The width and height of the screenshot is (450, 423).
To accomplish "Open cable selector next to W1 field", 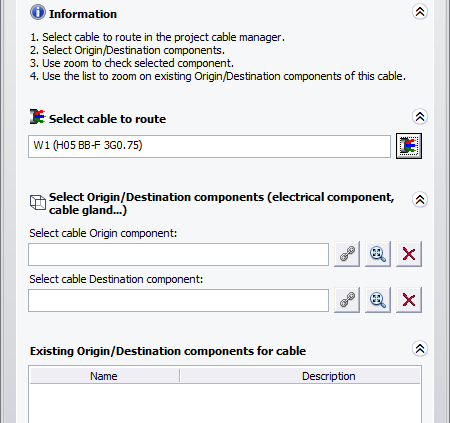I will pyautogui.click(x=409, y=146).
